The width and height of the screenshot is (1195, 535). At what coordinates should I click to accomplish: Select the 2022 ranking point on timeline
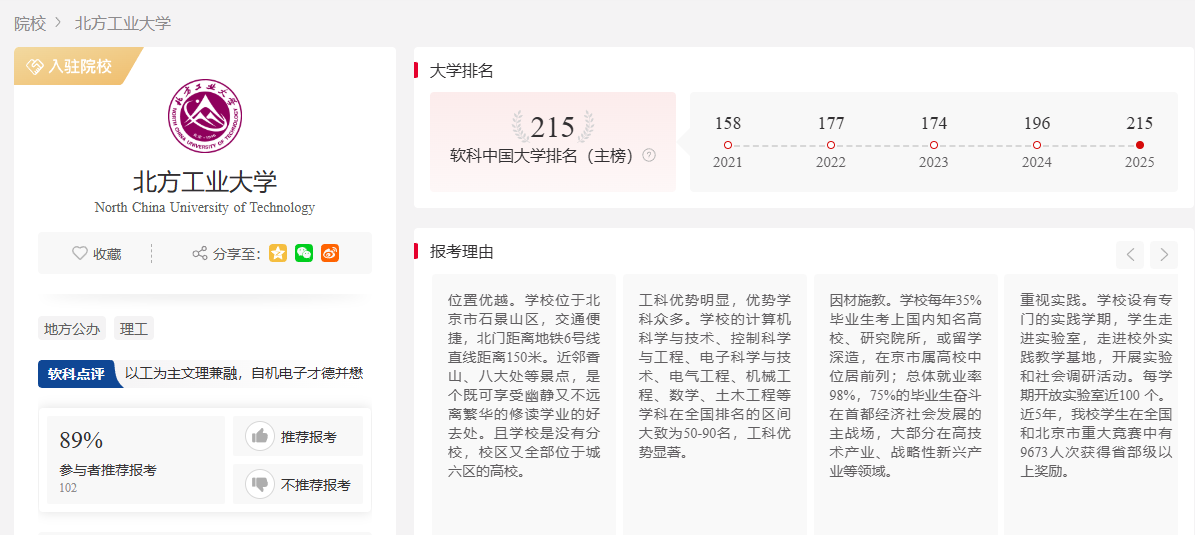tap(831, 145)
